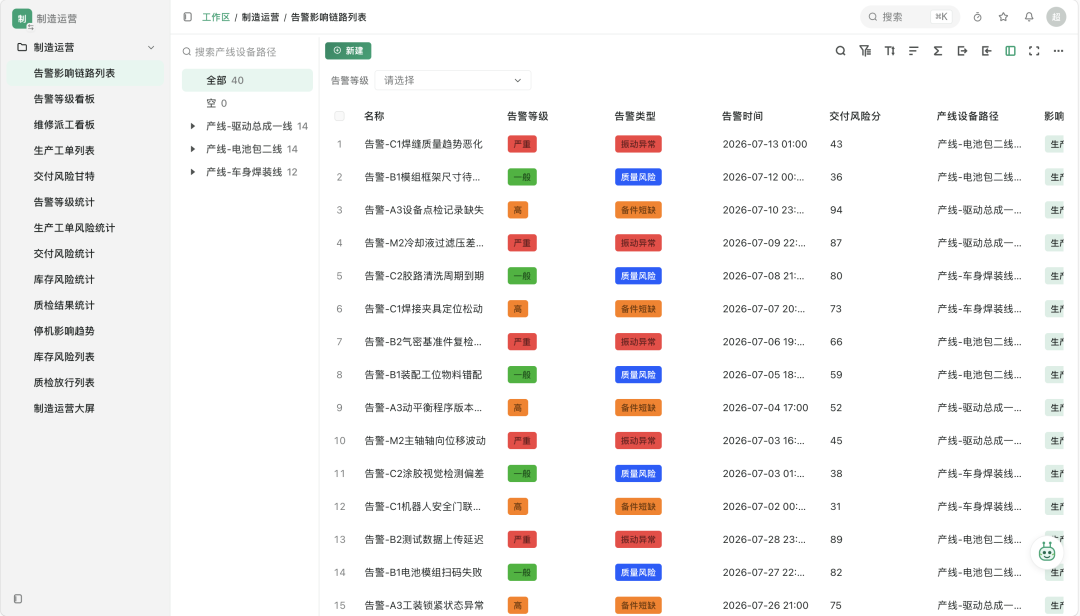Open the robot assistant floating icon

1047,552
